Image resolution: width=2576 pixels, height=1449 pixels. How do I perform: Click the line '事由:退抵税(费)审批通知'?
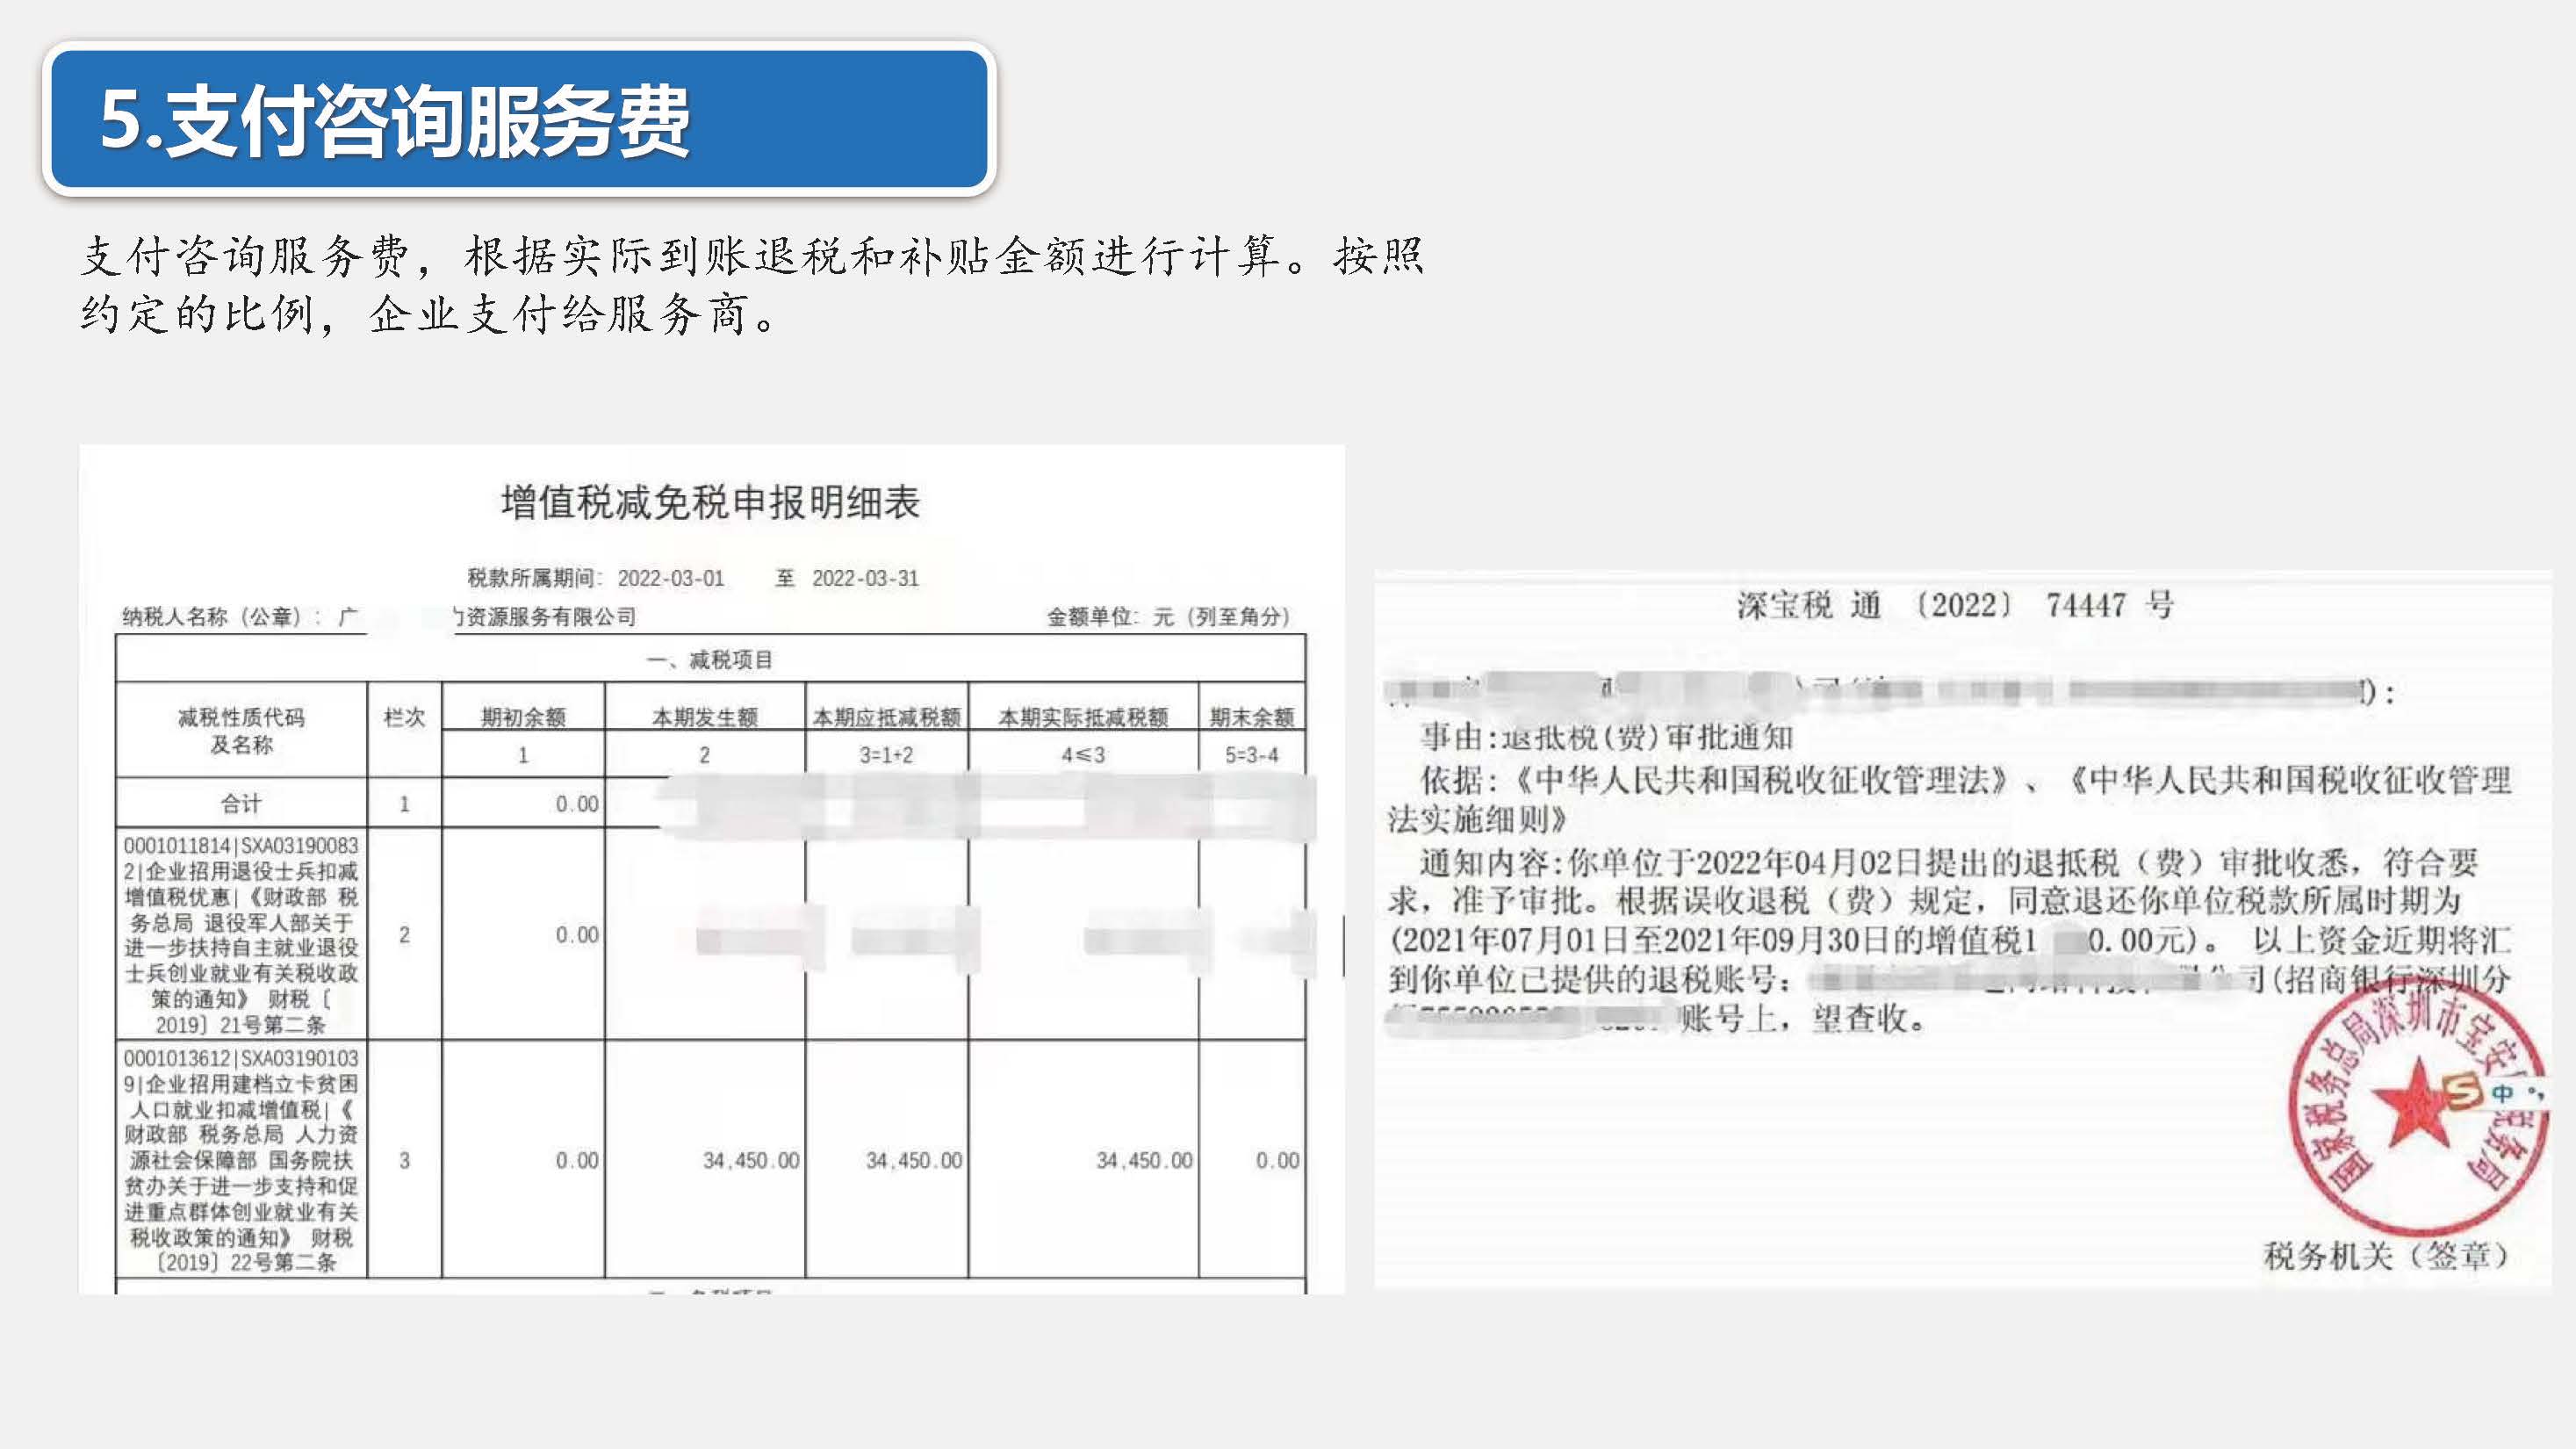[x=1607, y=737]
